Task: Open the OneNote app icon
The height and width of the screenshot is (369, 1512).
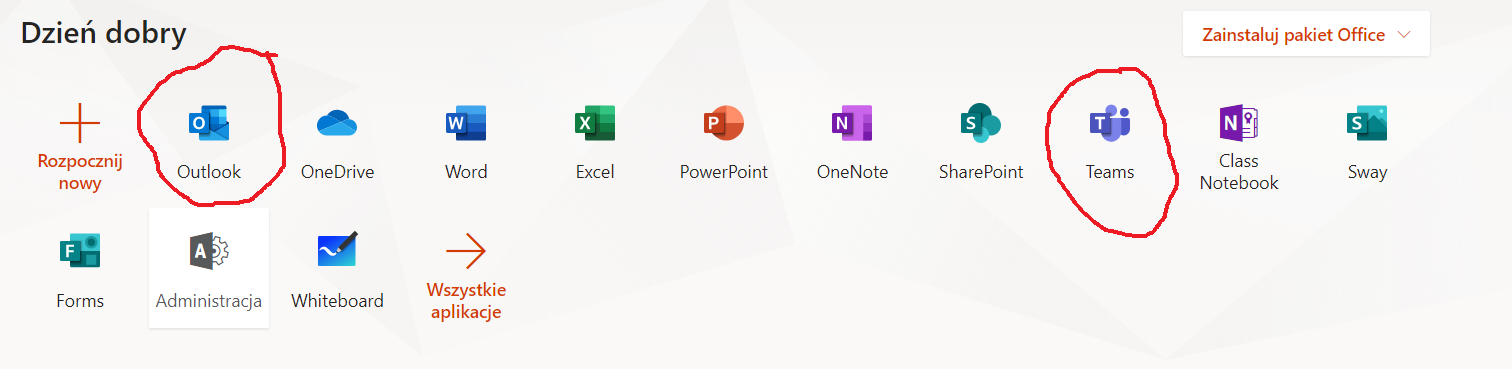Action: 852,123
